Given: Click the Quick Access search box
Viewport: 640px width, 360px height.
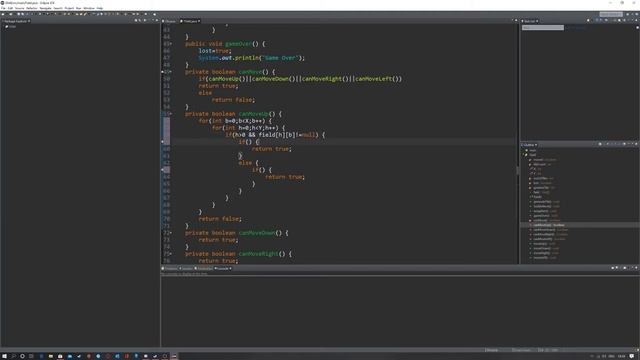Looking at the screenshot, I should (x=611, y=14).
